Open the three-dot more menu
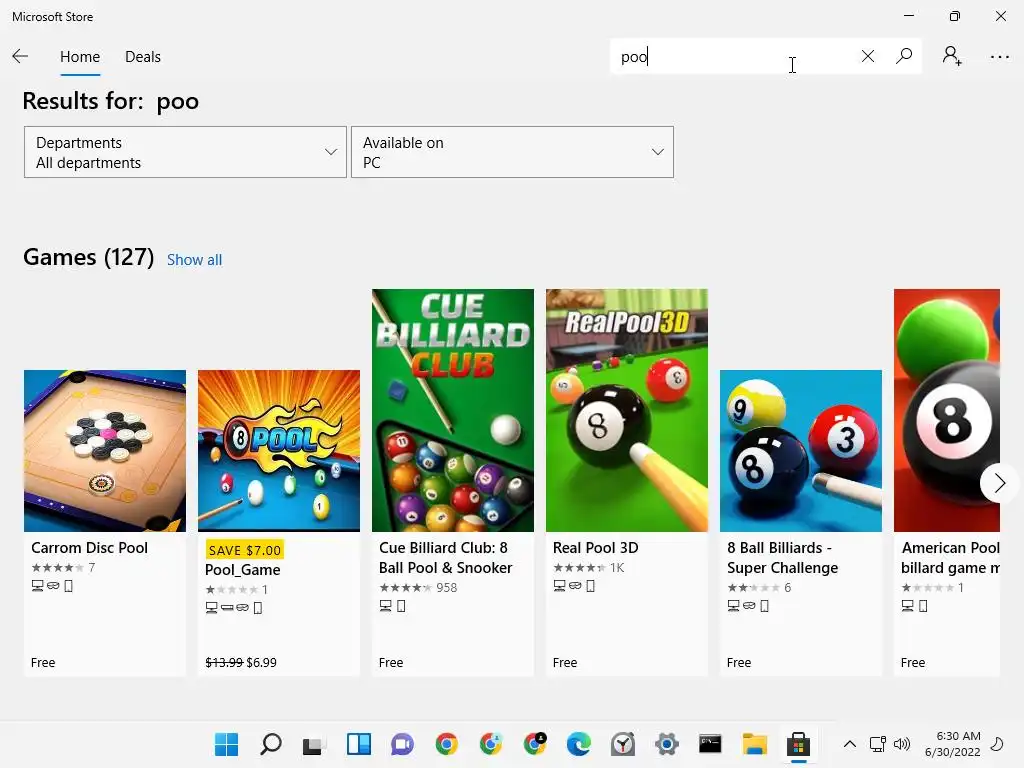1024x768 pixels. tap(999, 57)
